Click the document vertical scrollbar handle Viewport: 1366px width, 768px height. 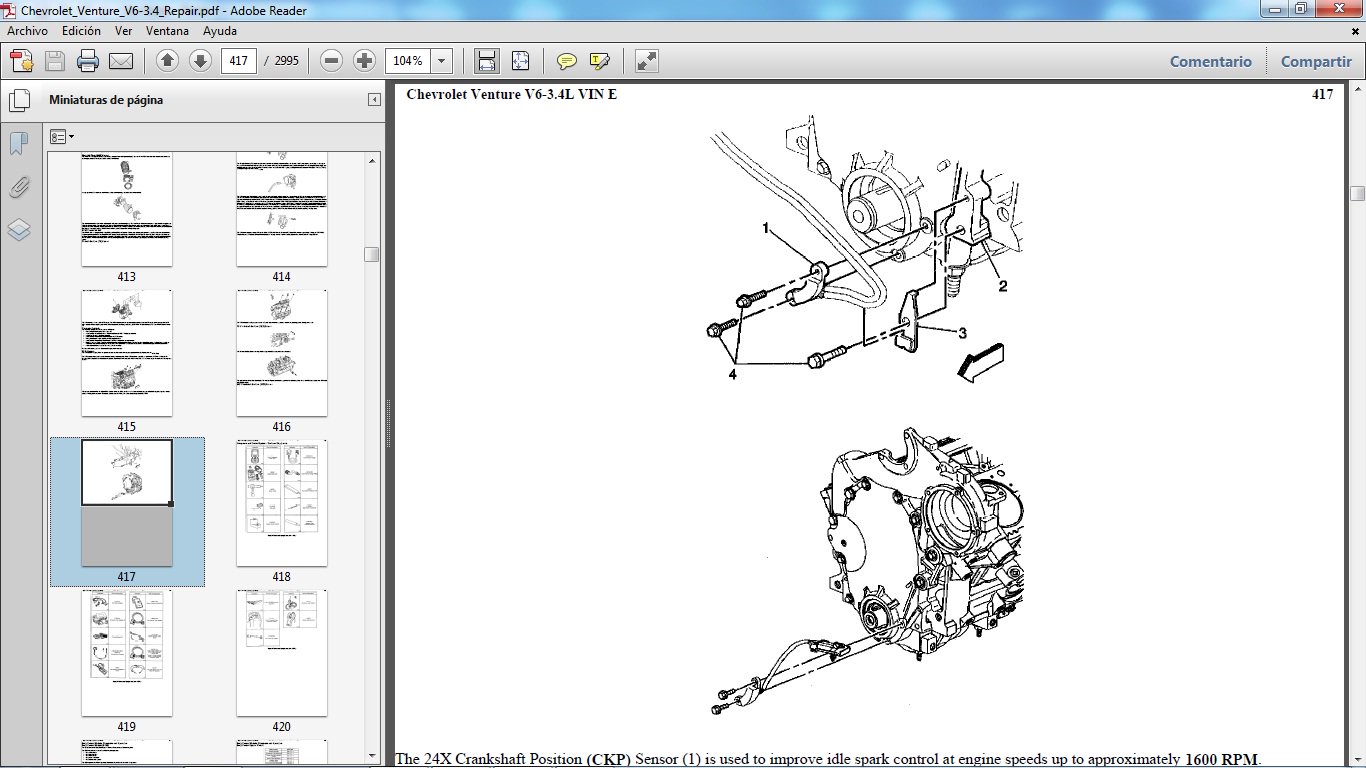point(1357,193)
